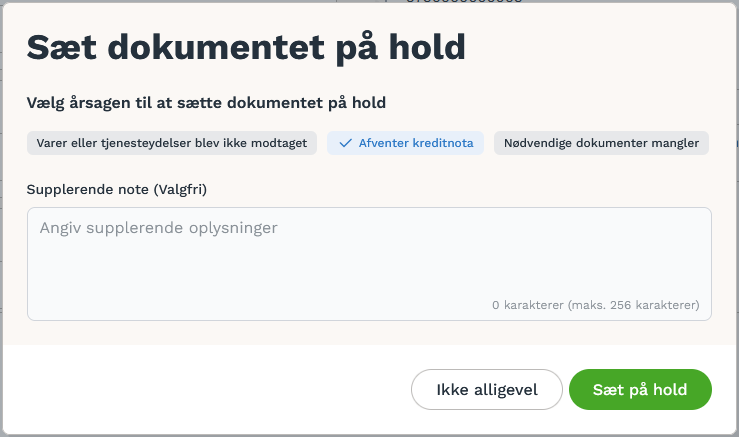
Task: Click the white footer area left of Ikke alligevel
Action: coord(207,389)
